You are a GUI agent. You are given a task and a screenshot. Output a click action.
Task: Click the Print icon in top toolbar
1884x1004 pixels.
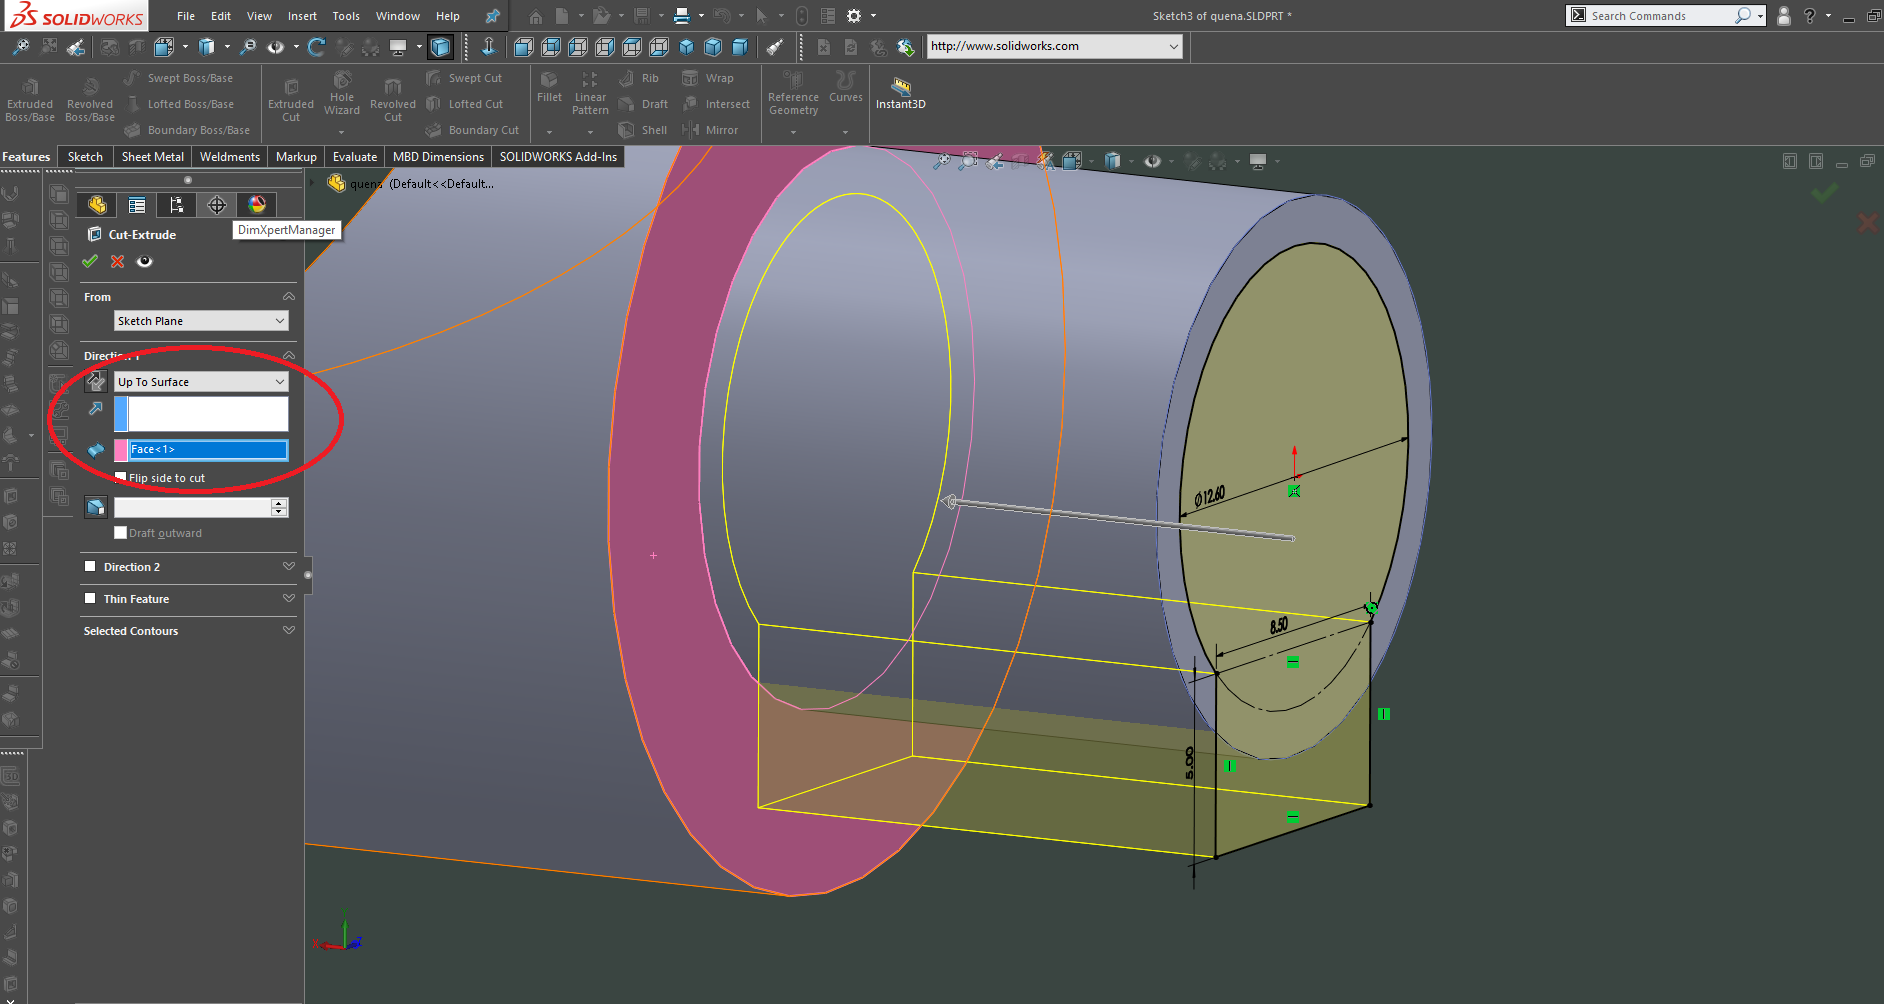click(x=682, y=16)
